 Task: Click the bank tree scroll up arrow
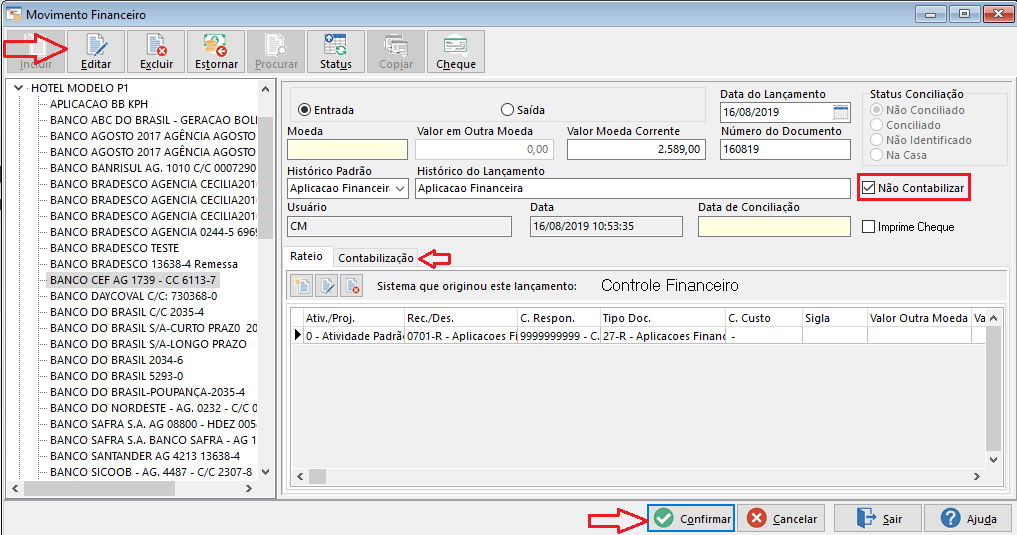[265, 89]
